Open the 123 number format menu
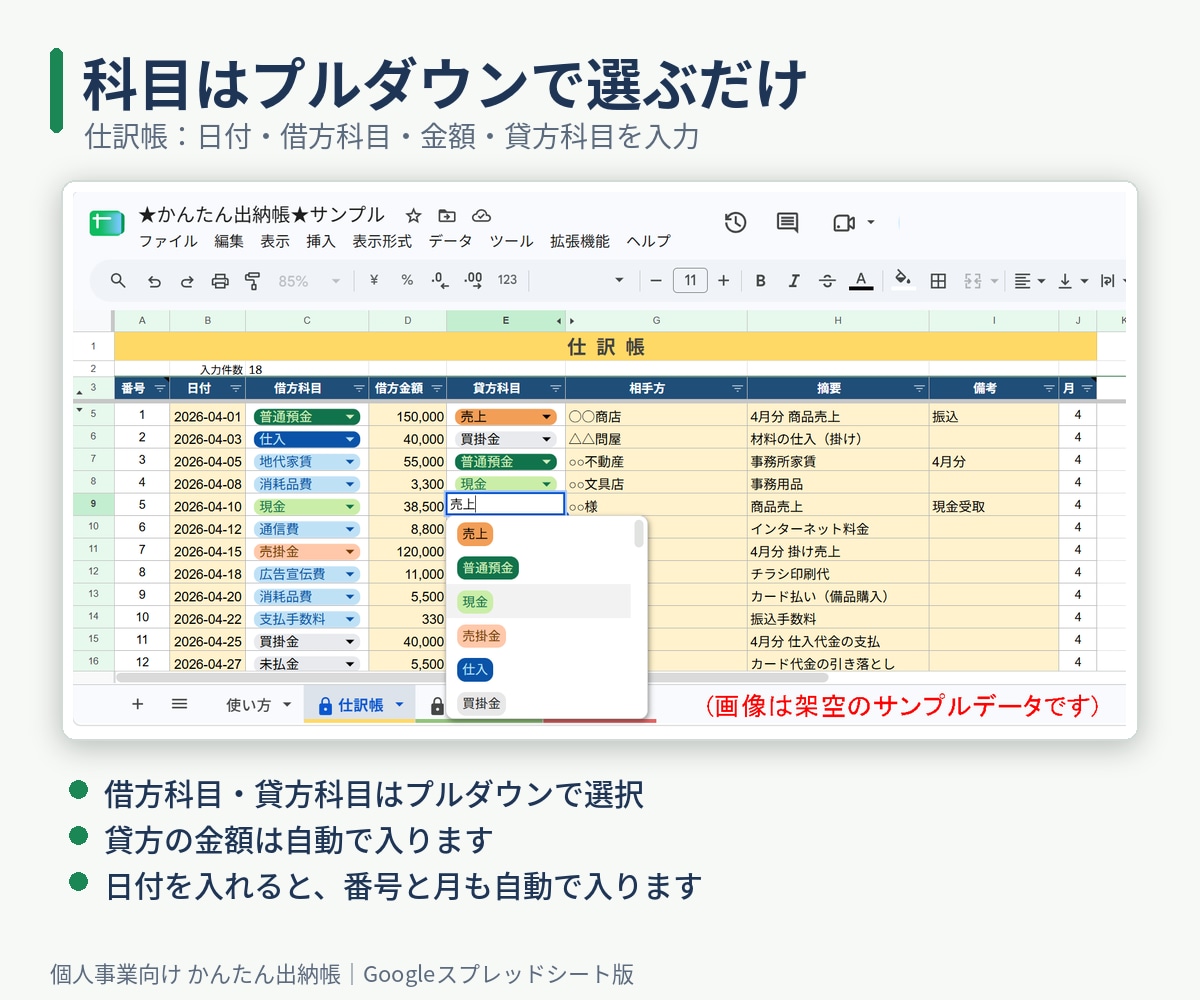Screen dimensions: 1200x1000 pos(507,281)
